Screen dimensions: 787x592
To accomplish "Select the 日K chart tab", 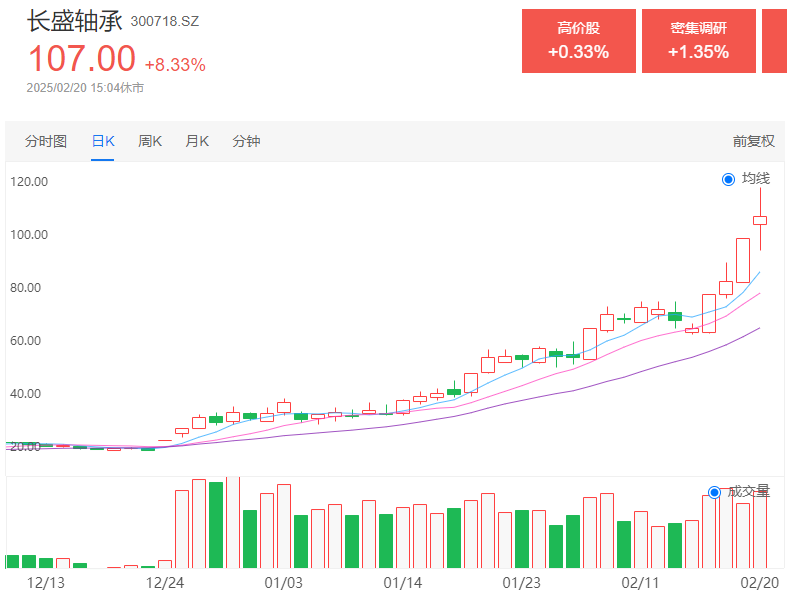I will point(103,141).
